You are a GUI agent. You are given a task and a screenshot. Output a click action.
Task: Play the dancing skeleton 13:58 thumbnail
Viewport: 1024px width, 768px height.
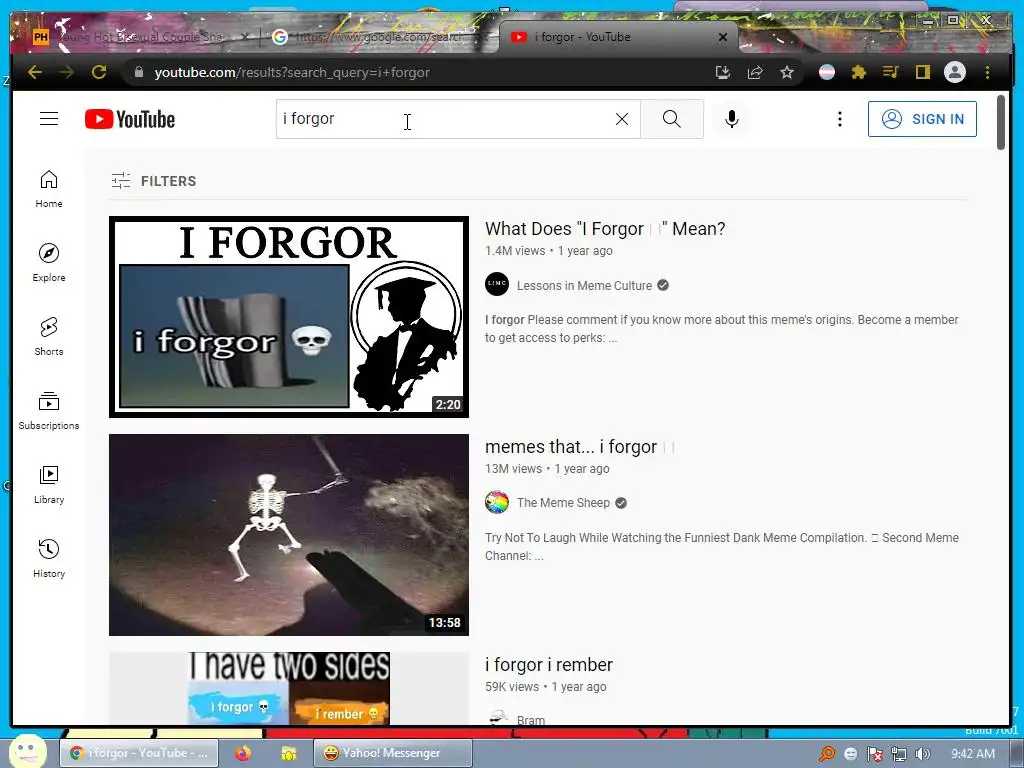pyautogui.click(x=289, y=535)
